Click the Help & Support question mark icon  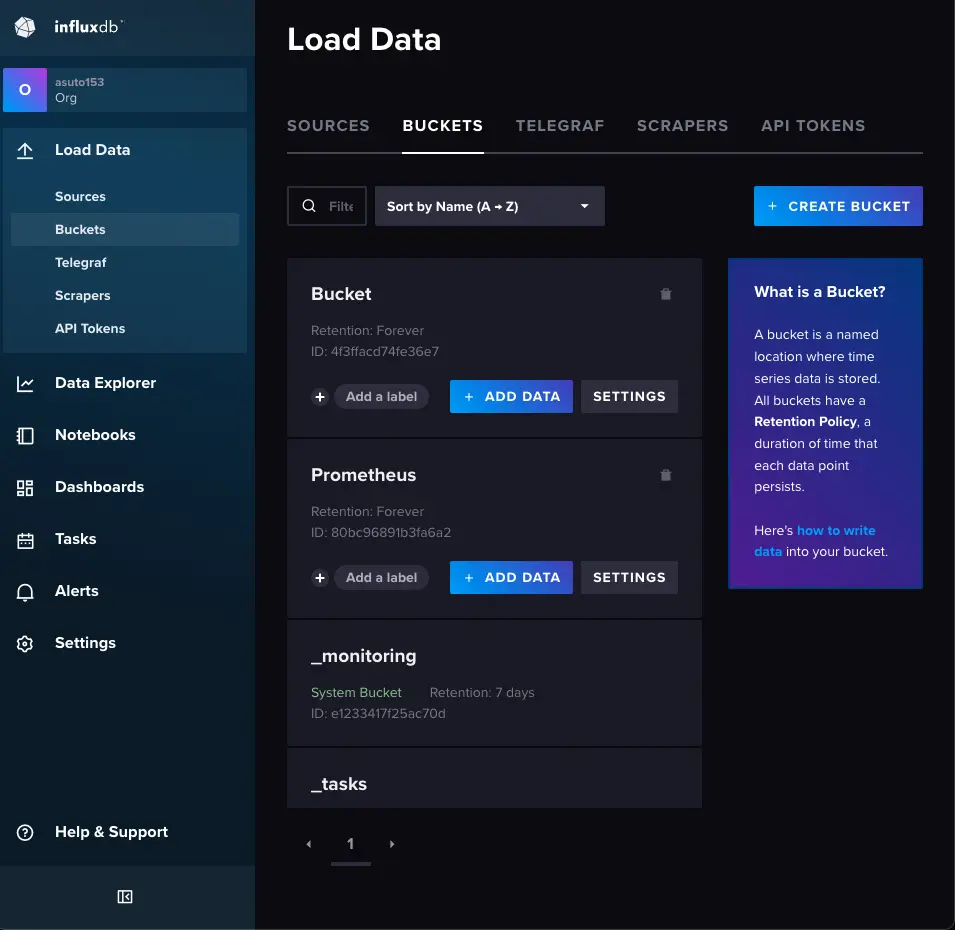pyautogui.click(x=24, y=831)
